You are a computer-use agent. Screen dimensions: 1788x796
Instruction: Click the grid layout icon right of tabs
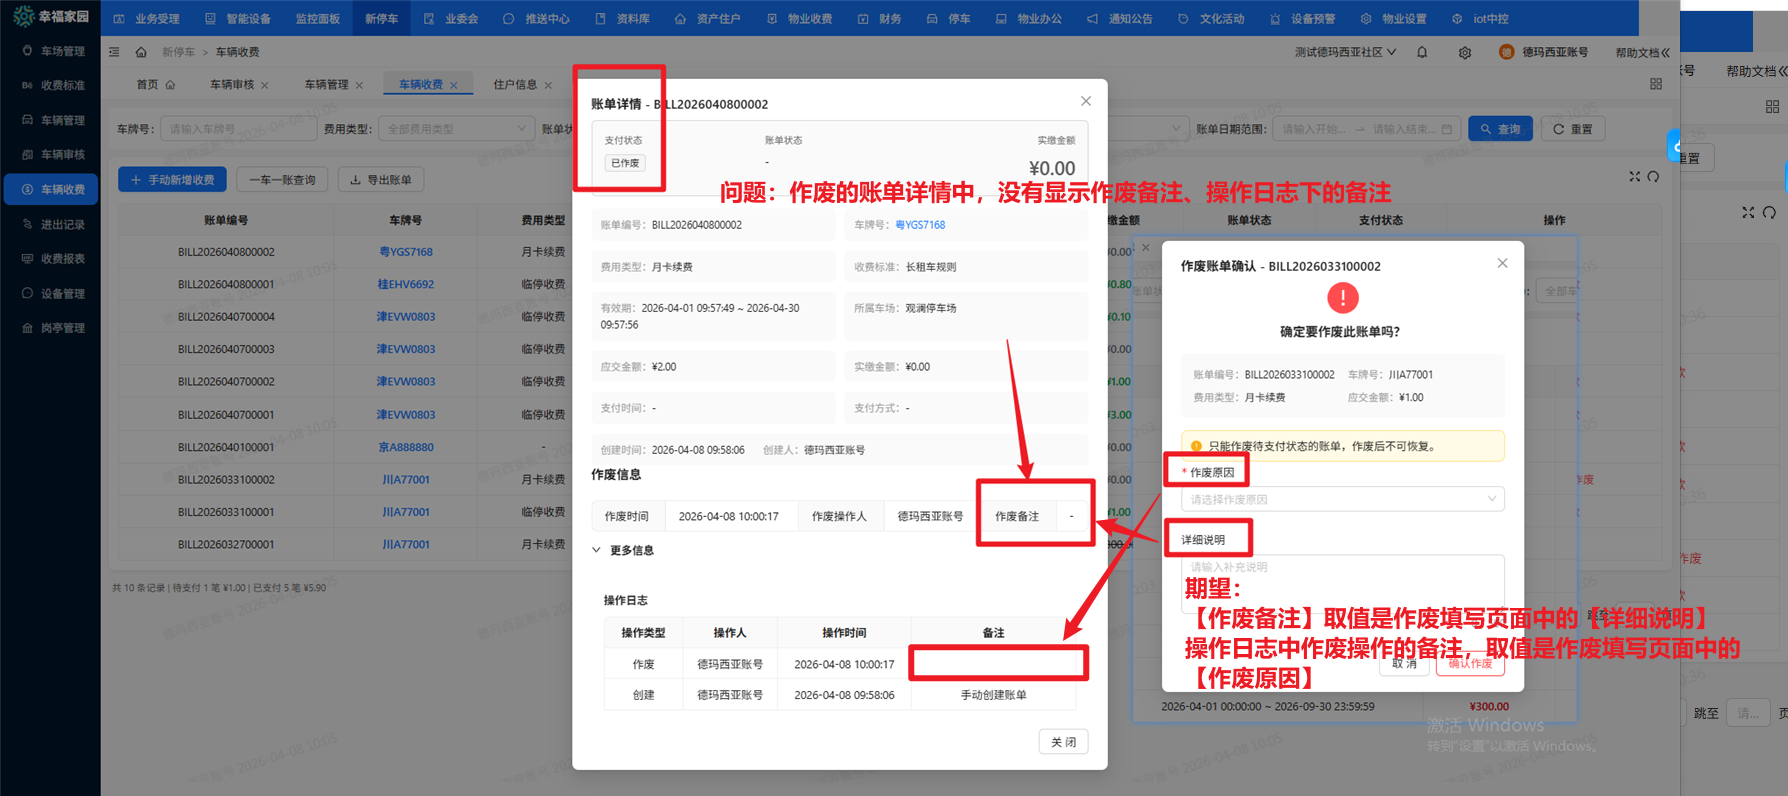tap(1656, 84)
